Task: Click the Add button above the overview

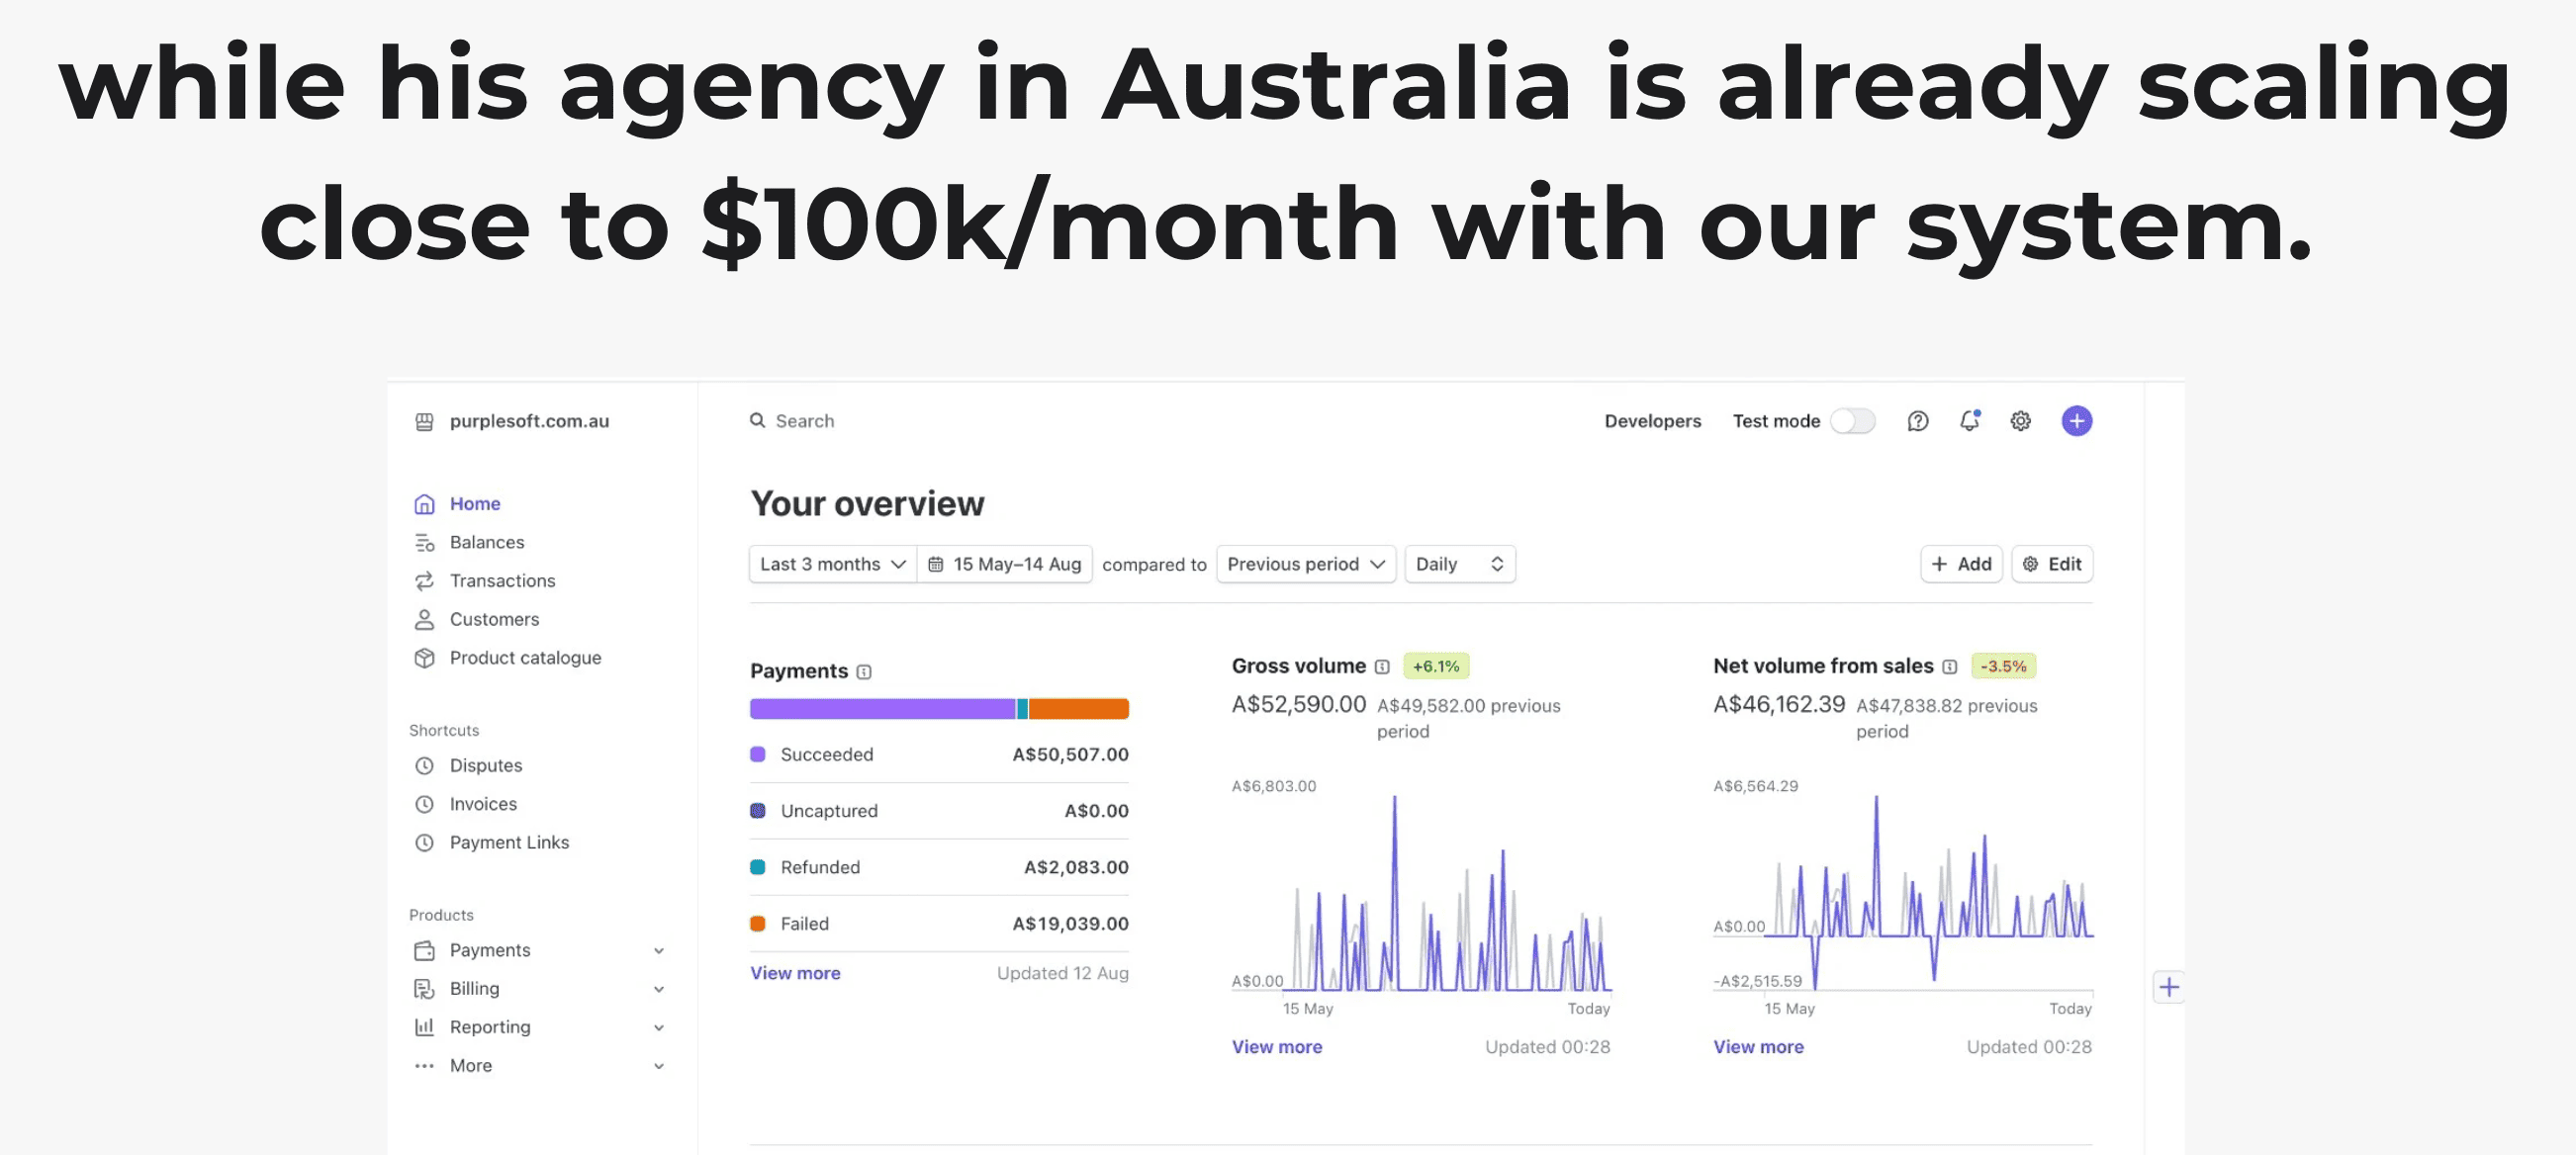Action: (1960, 563)
